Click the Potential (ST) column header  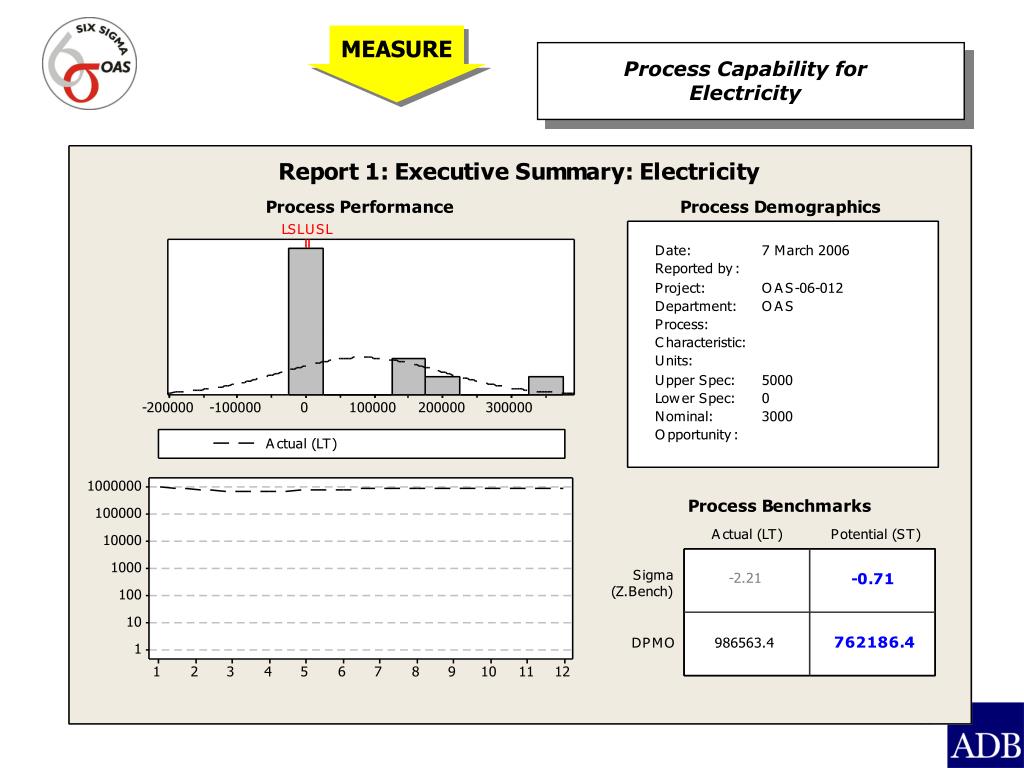tap(875, 534)
